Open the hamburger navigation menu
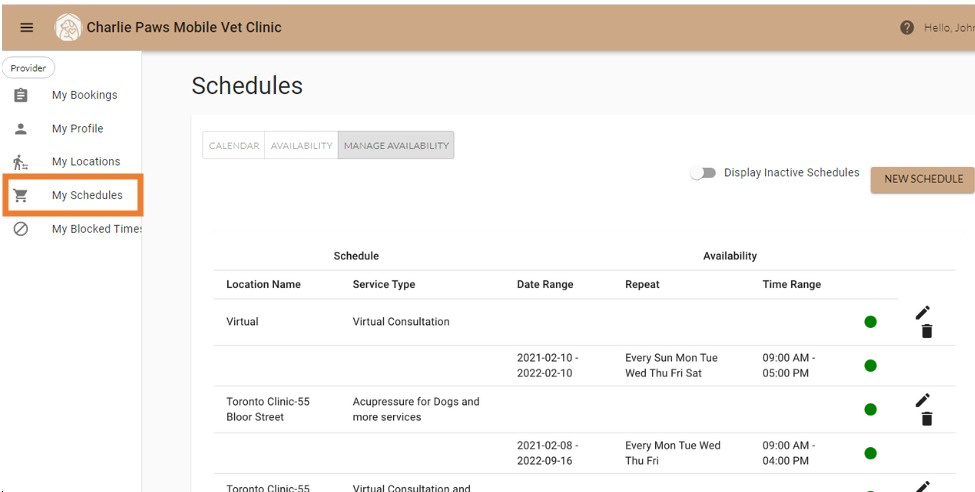The width and height of the screenshot is (975, 492). pyautogui.click(x=27, y=28)
